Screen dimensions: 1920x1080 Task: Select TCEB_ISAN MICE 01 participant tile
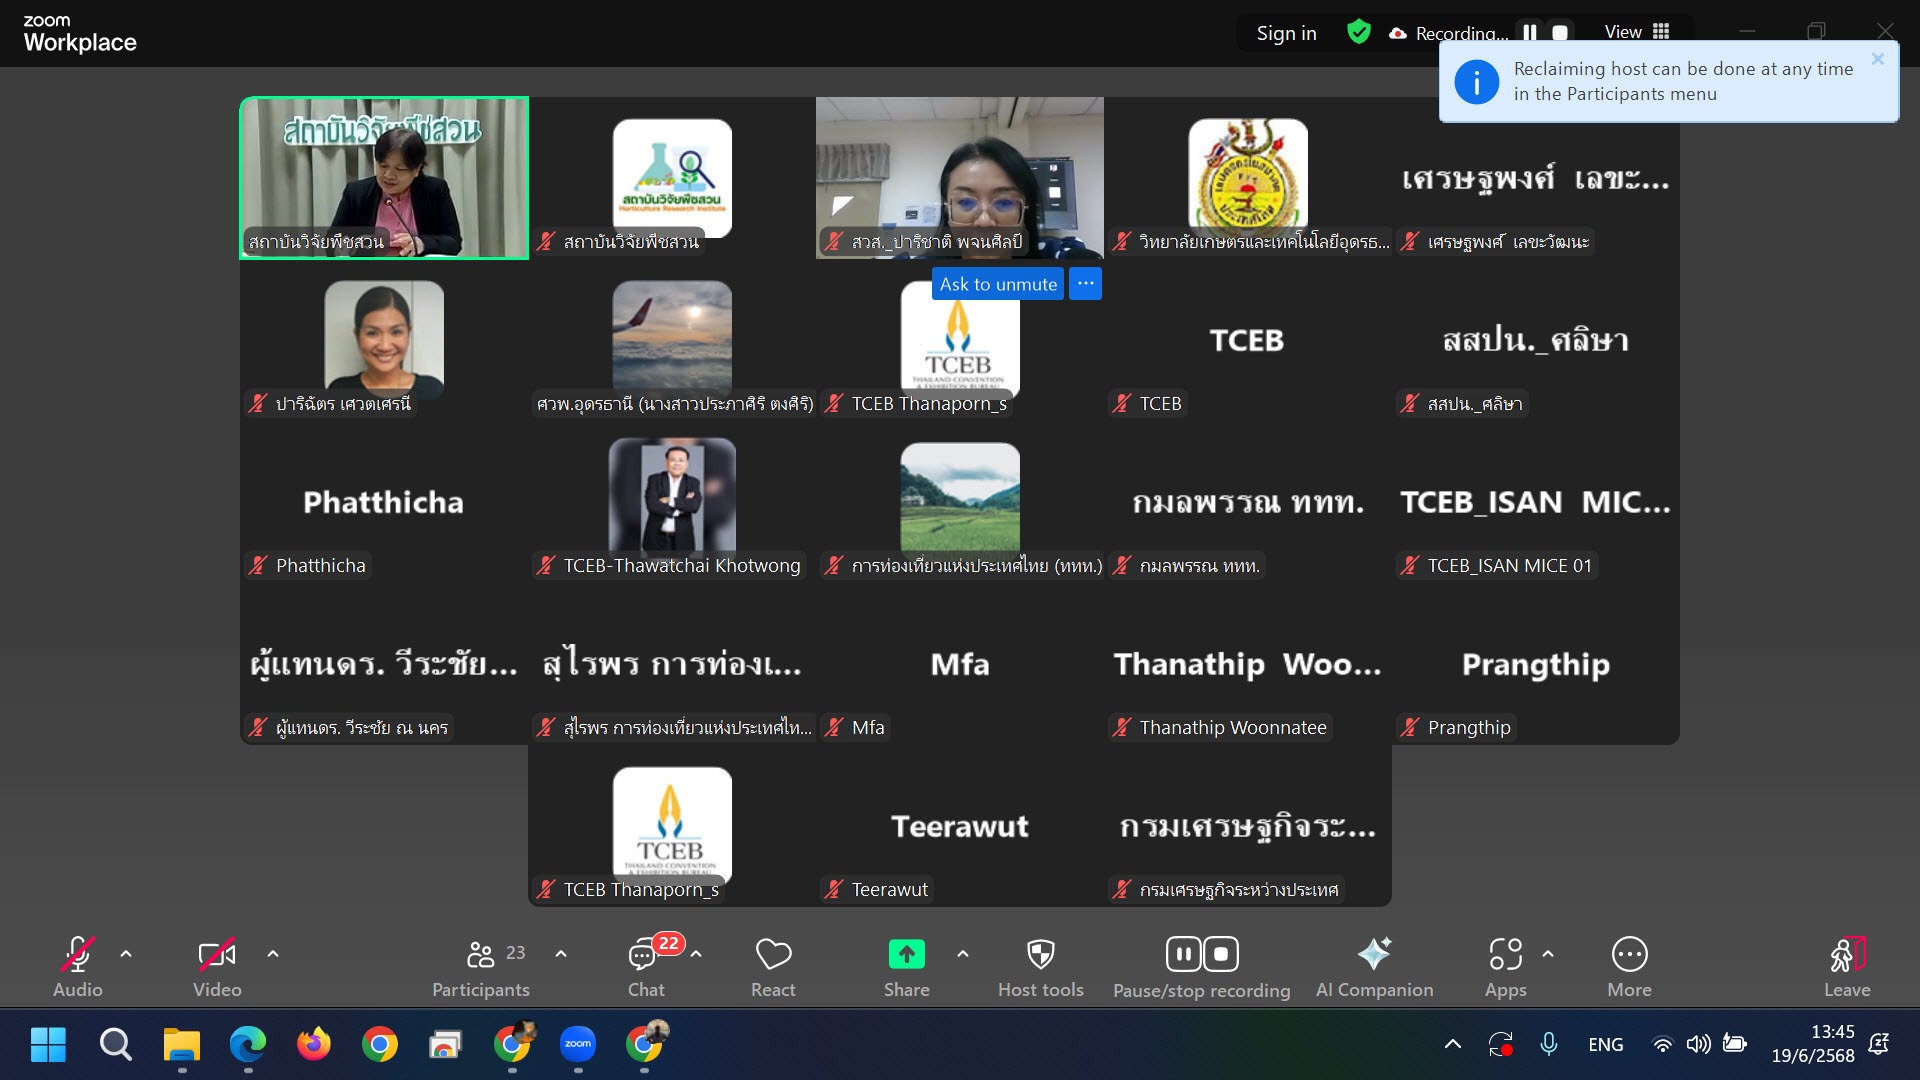click(1536, 502)
